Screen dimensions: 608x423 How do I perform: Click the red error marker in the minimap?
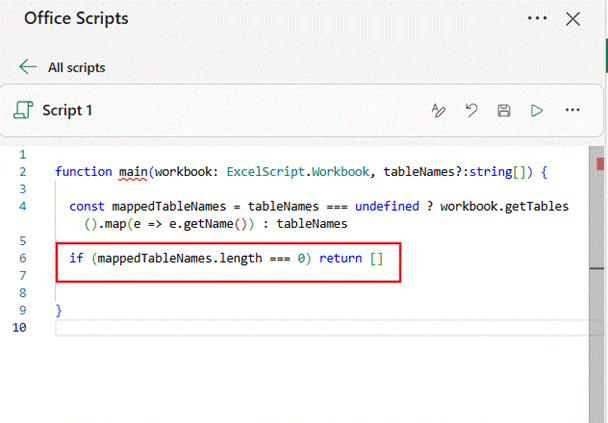coord(600,164)
